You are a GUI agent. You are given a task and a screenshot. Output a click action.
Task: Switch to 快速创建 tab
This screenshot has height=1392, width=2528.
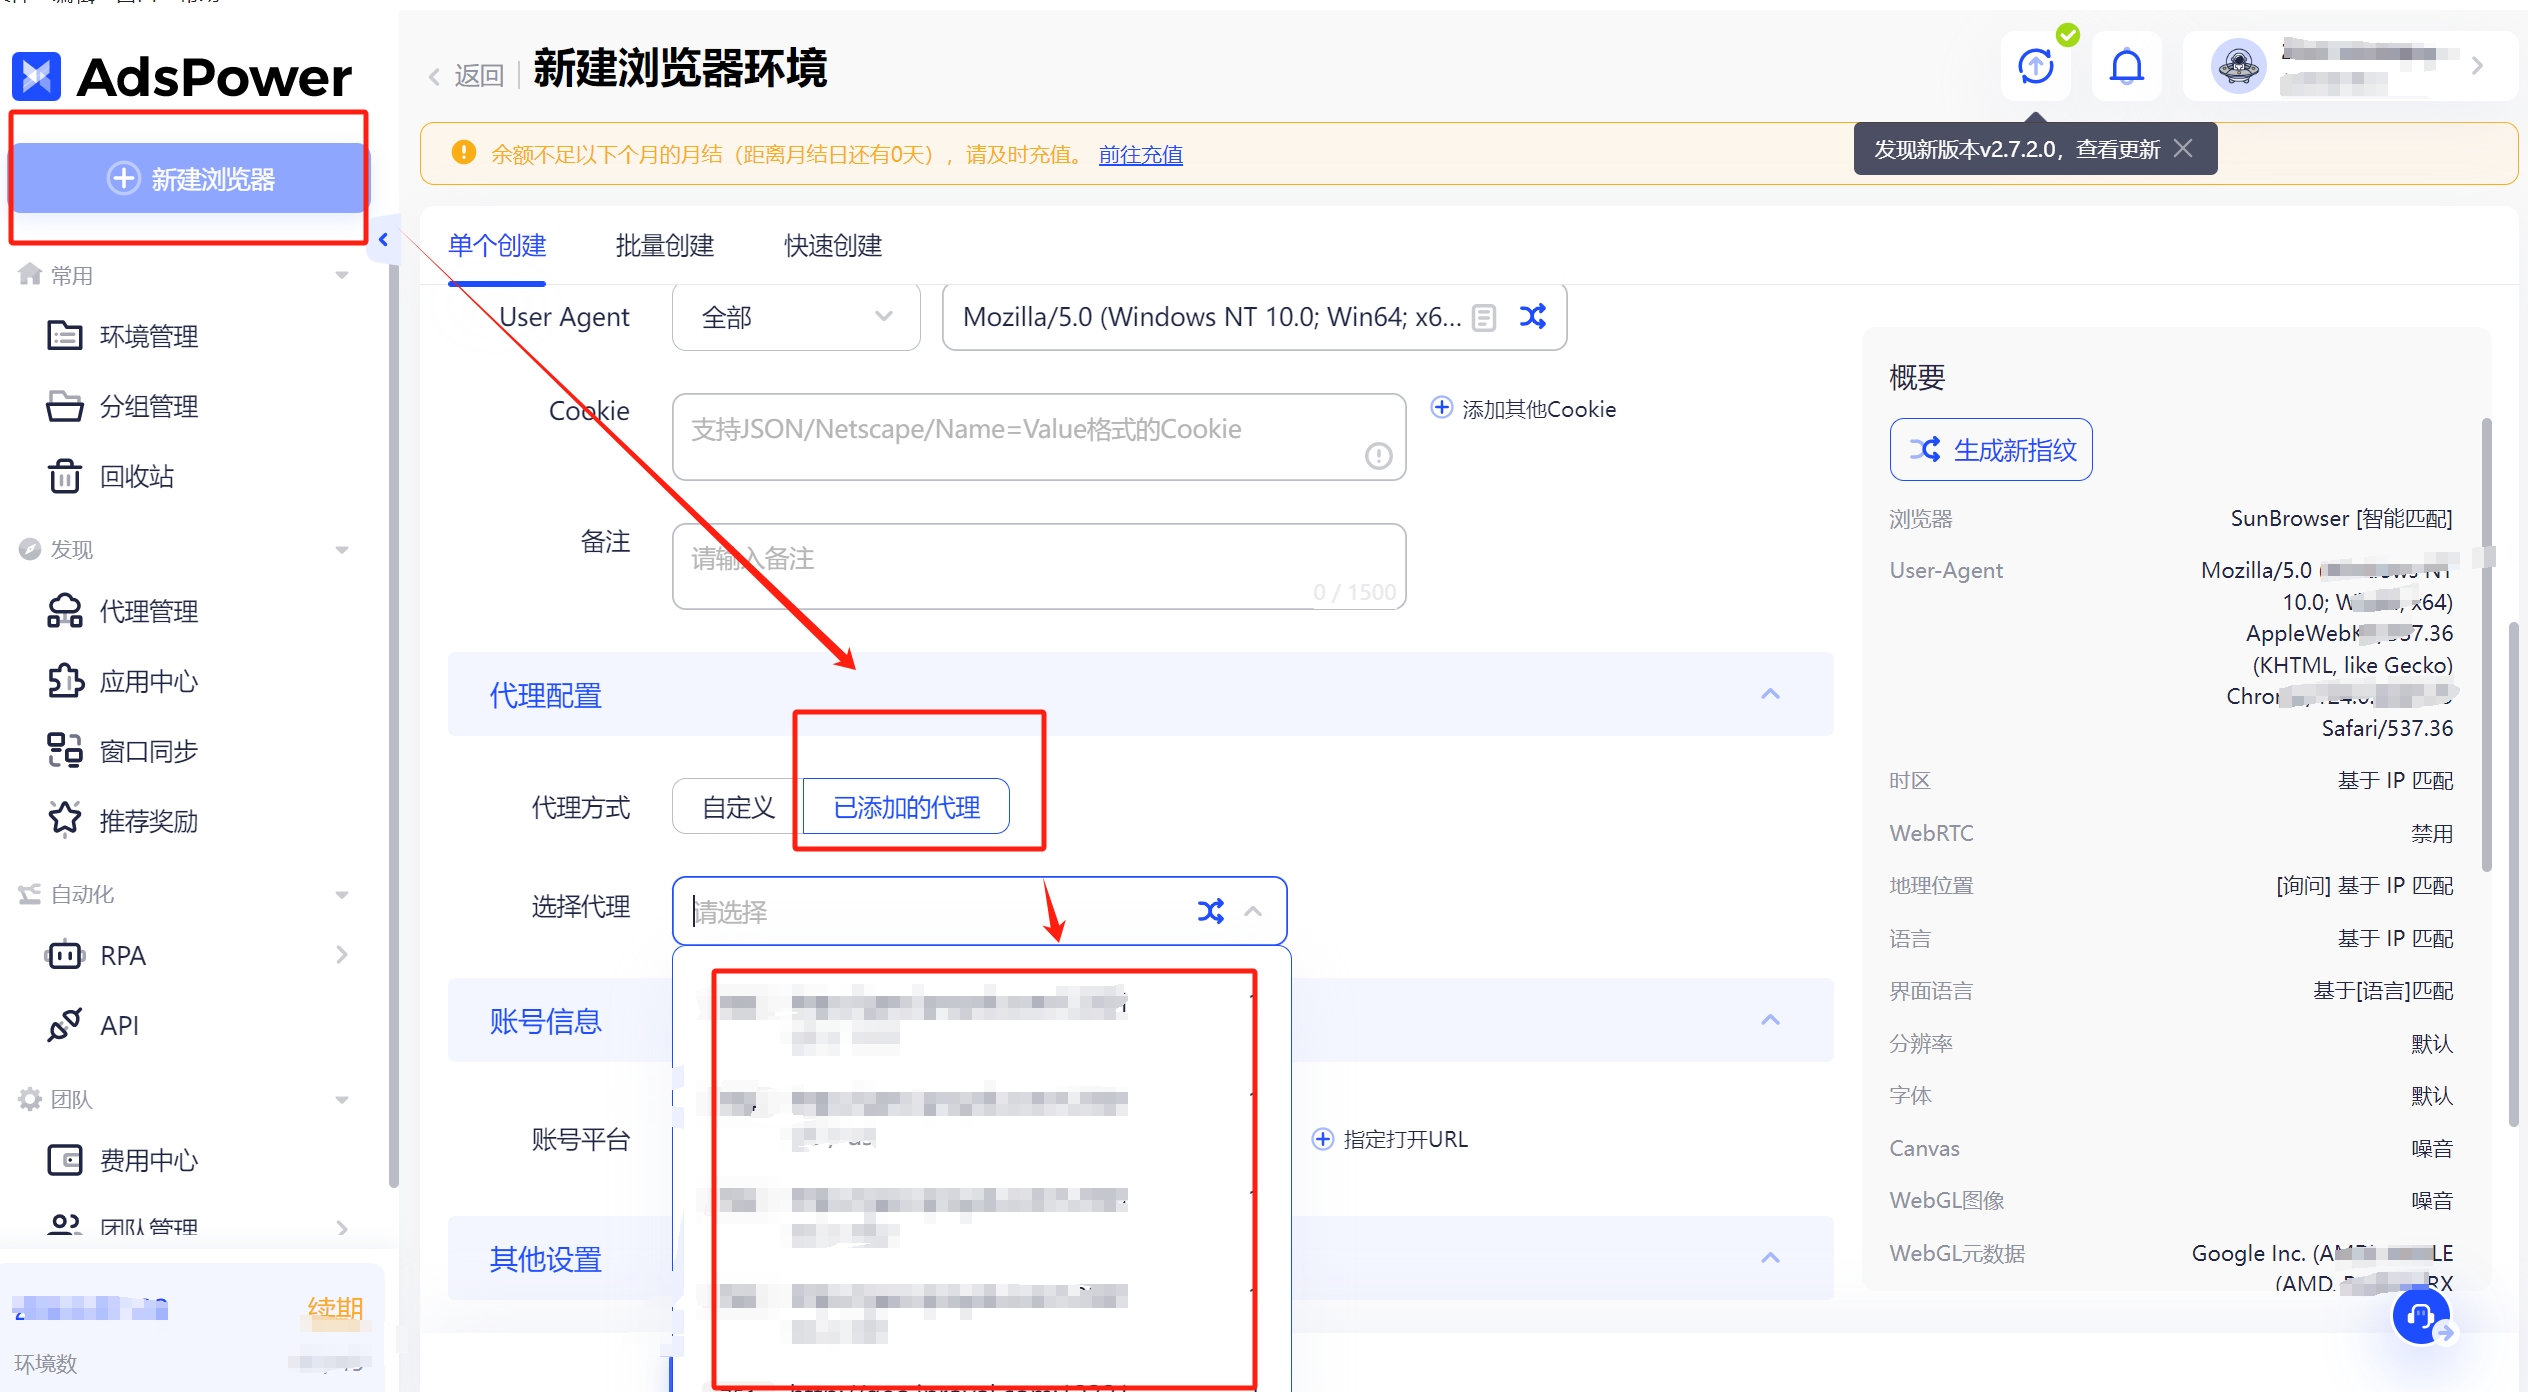click(x=832, y=246)
